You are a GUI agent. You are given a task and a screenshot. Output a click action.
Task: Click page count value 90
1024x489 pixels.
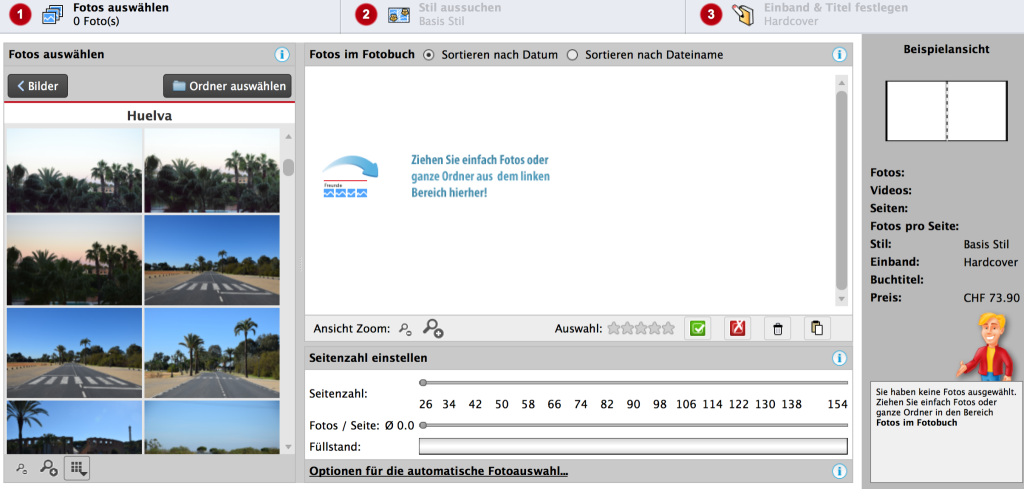tap(633, 404)
